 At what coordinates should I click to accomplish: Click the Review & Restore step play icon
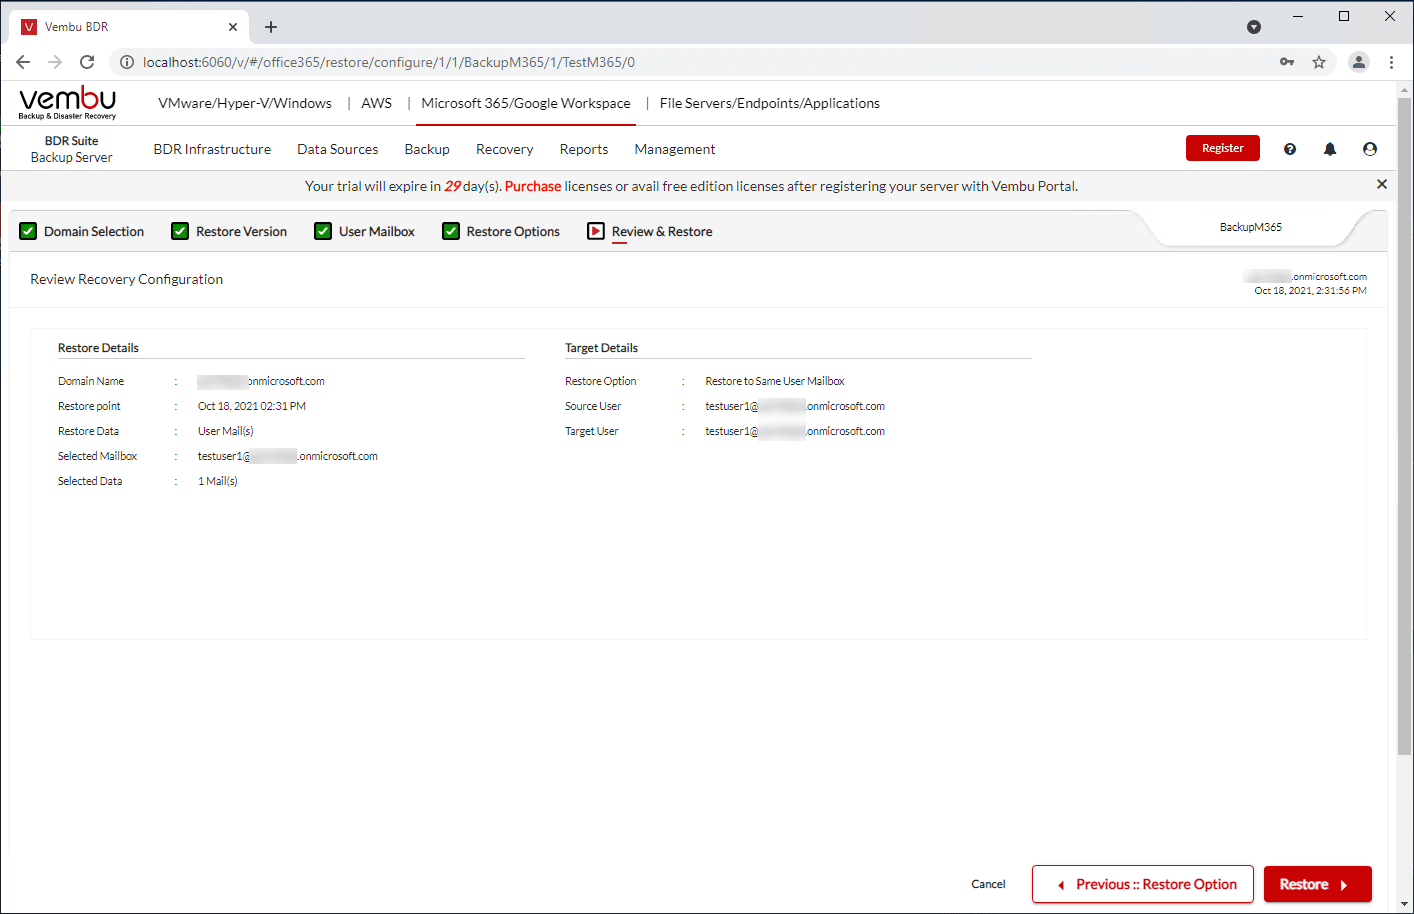596,231
